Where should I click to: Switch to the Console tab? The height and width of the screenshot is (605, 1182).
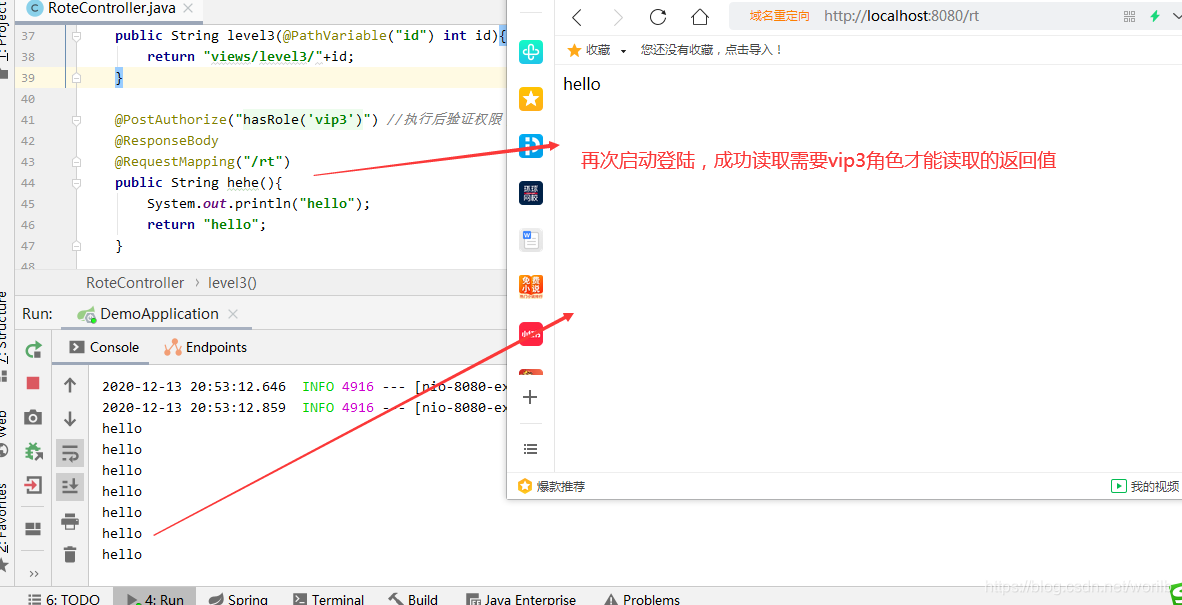point(105,347)
